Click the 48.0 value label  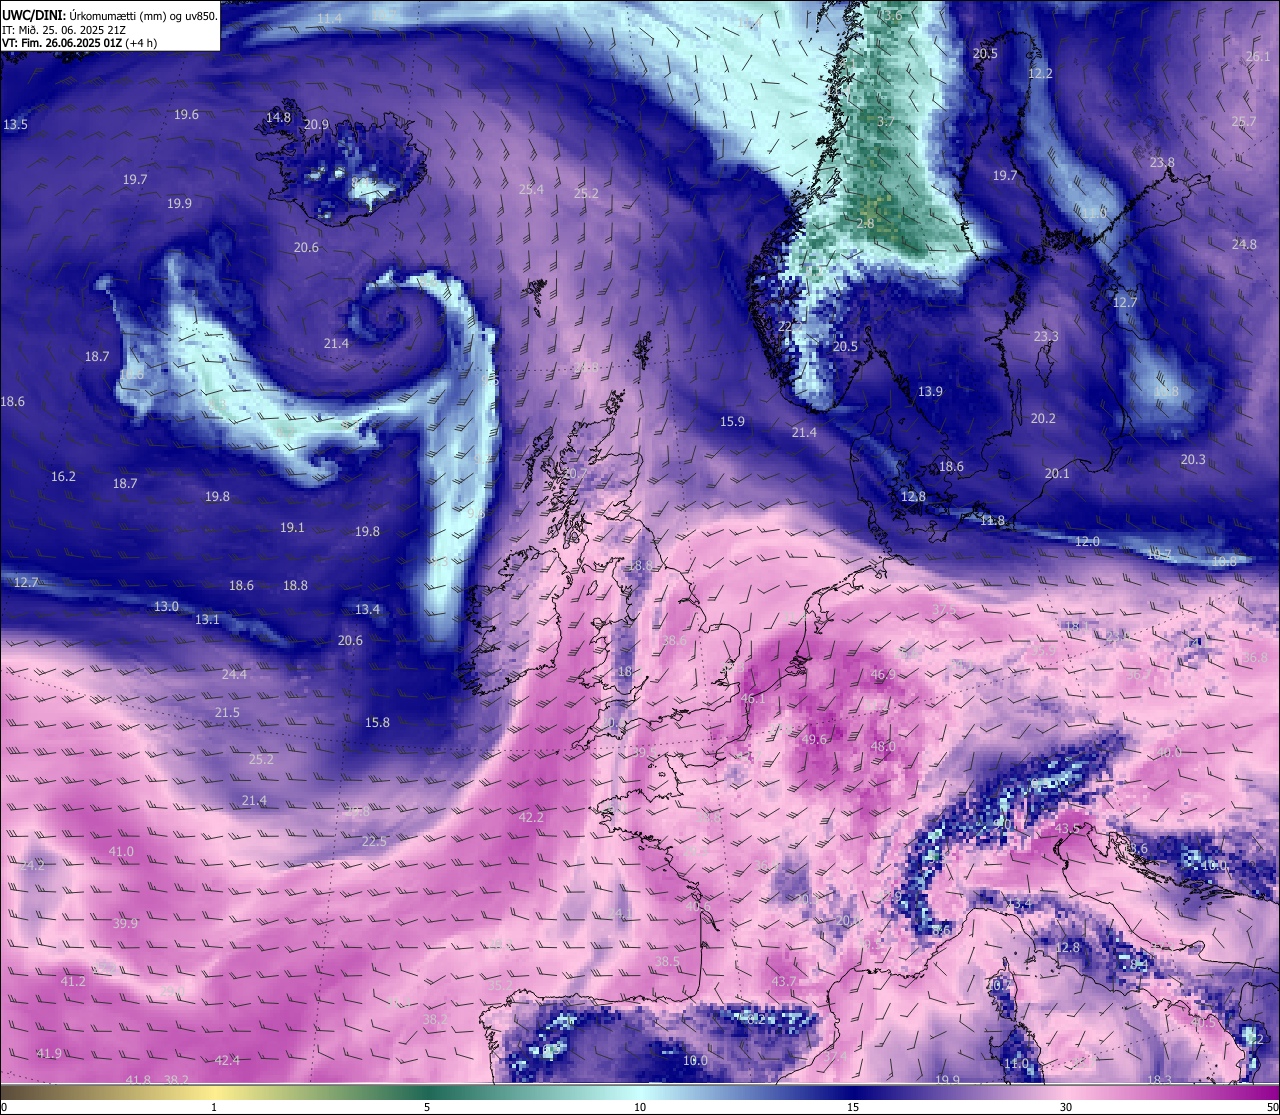tap(883, 747)
